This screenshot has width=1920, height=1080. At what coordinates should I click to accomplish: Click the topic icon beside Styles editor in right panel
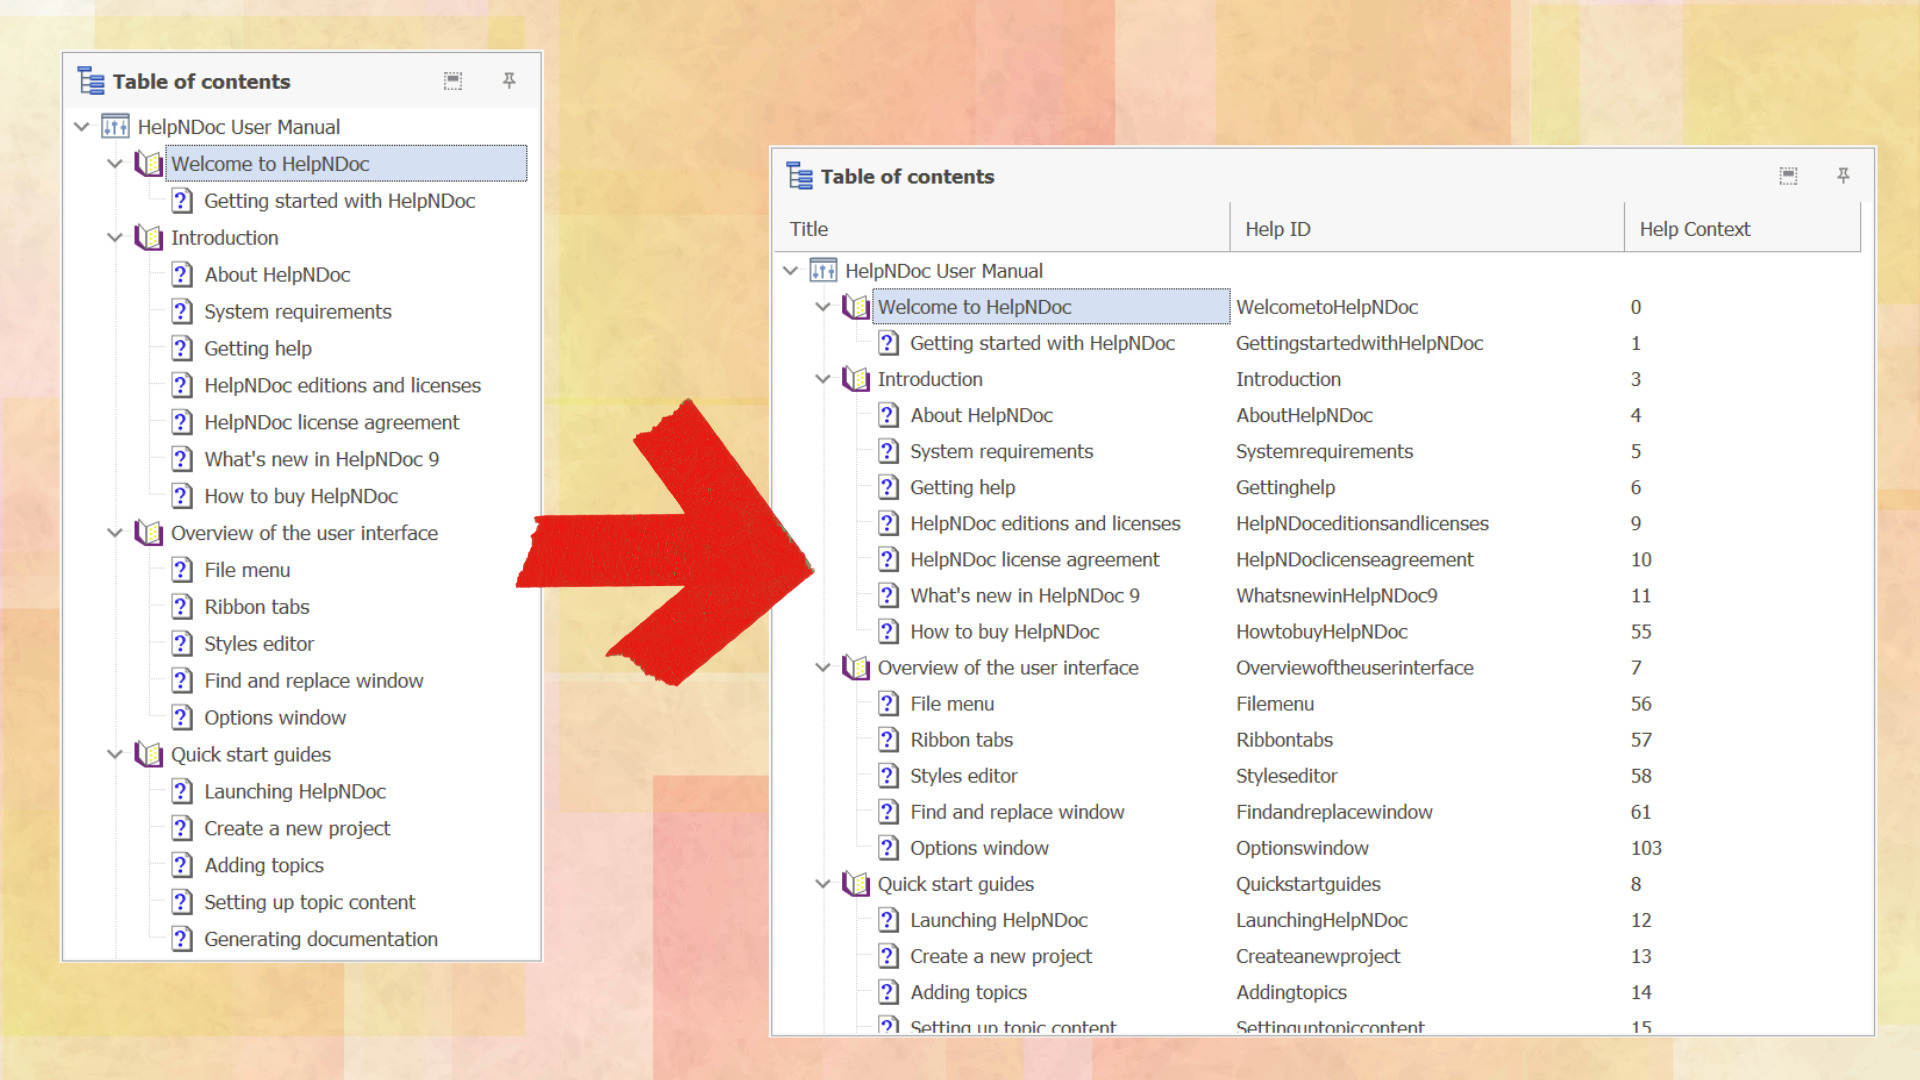888,775
